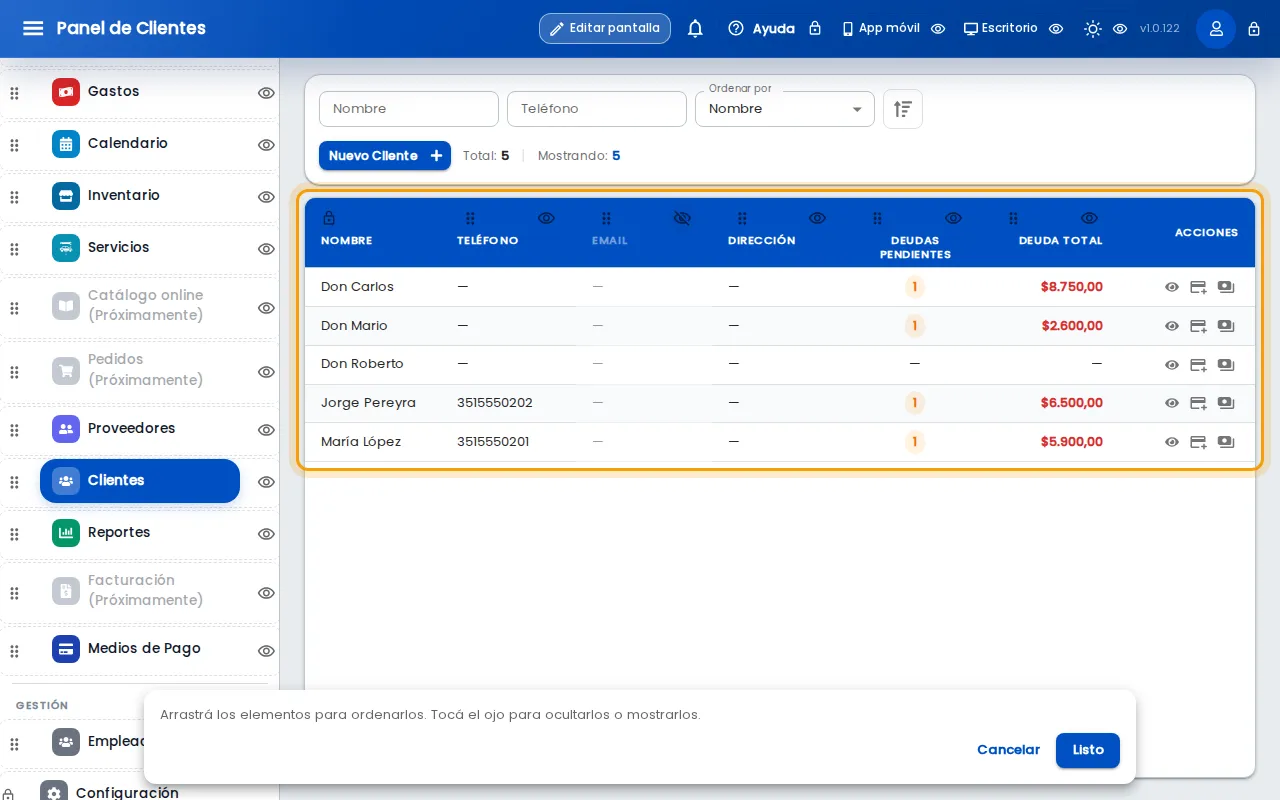
Task: Hide the Deudas Pendientes column
Action: pos(953,218)
